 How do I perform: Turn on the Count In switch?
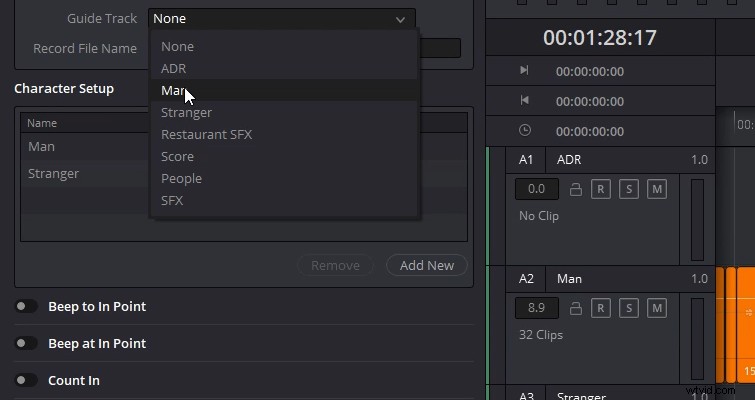(26, 380)
